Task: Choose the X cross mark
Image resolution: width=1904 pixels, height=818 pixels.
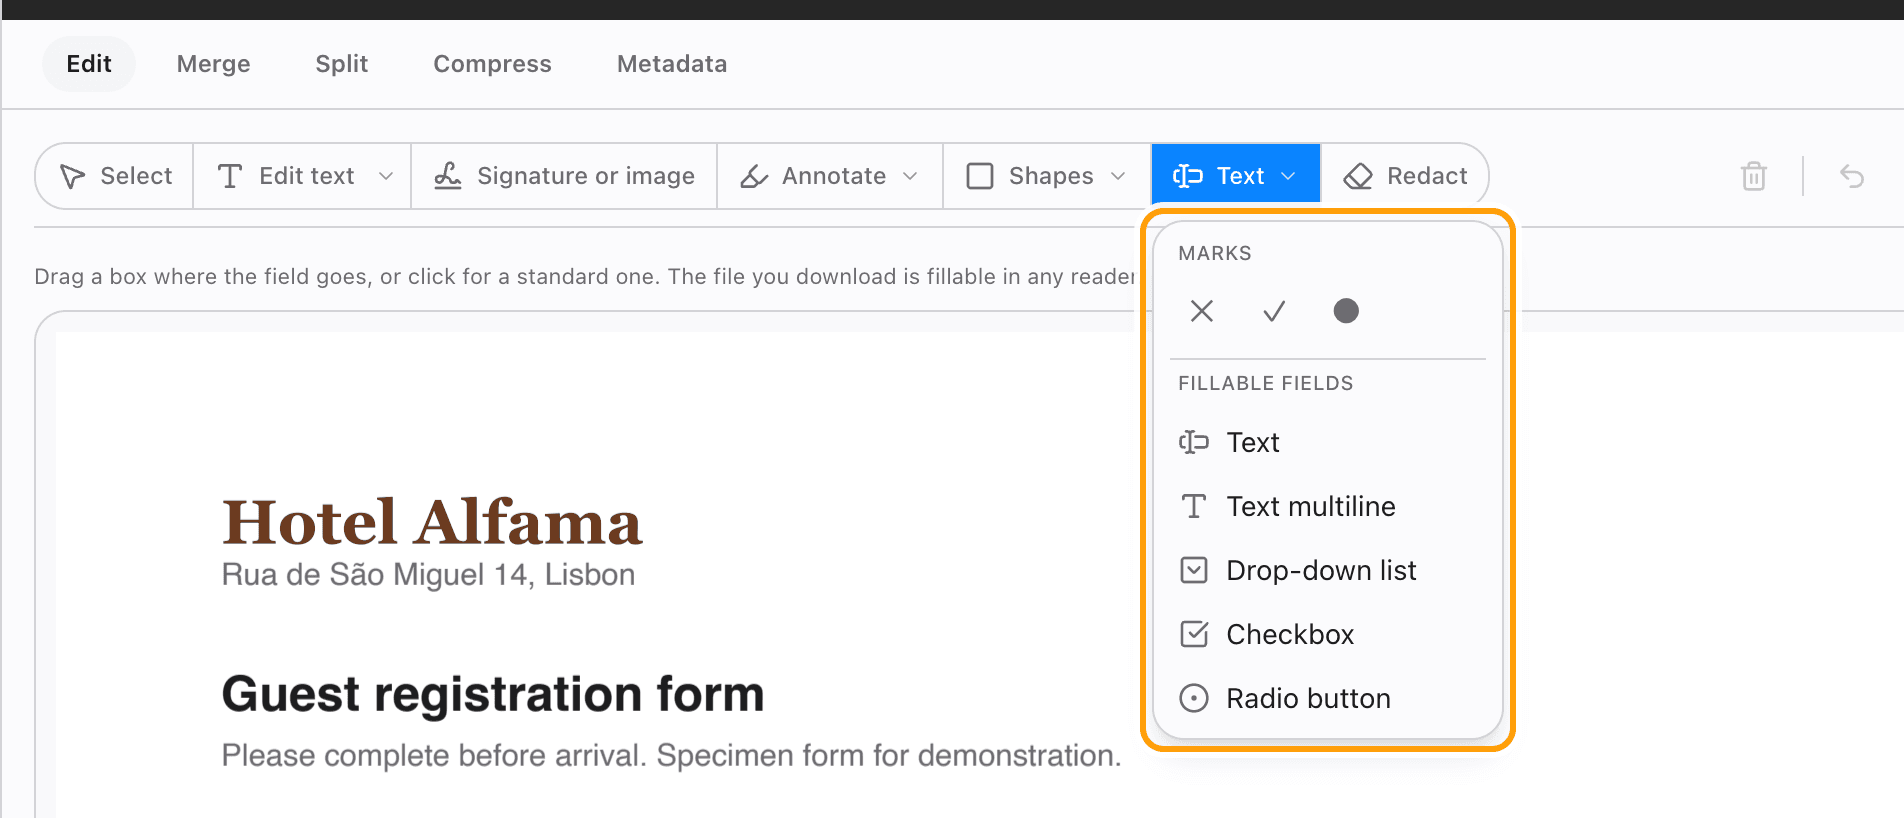Action: [x=1202, y=311]
